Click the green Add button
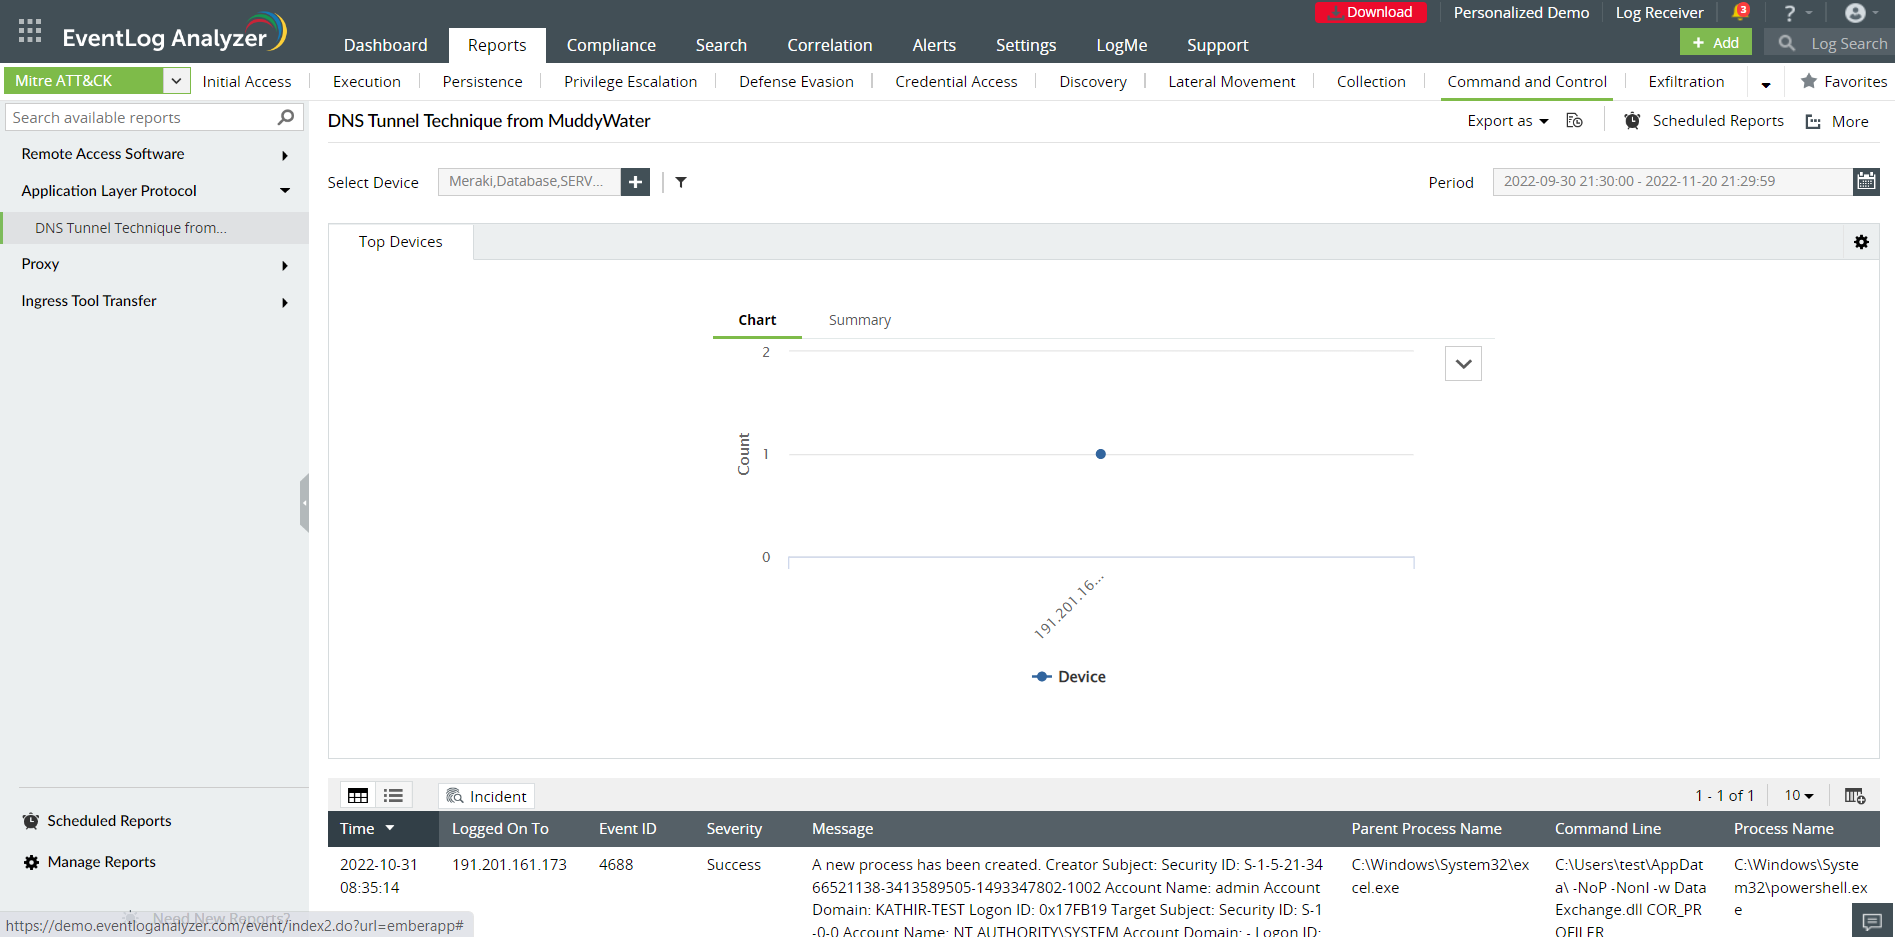The image size is (1895, 937). coord(1715,43)
